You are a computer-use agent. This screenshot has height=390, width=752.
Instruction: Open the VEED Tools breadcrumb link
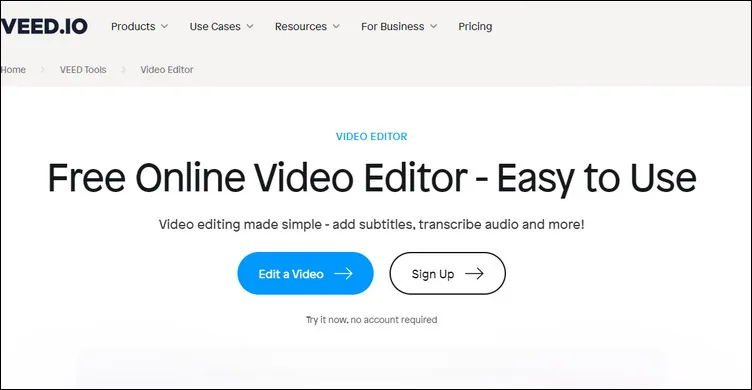click(x=83, y=70)
